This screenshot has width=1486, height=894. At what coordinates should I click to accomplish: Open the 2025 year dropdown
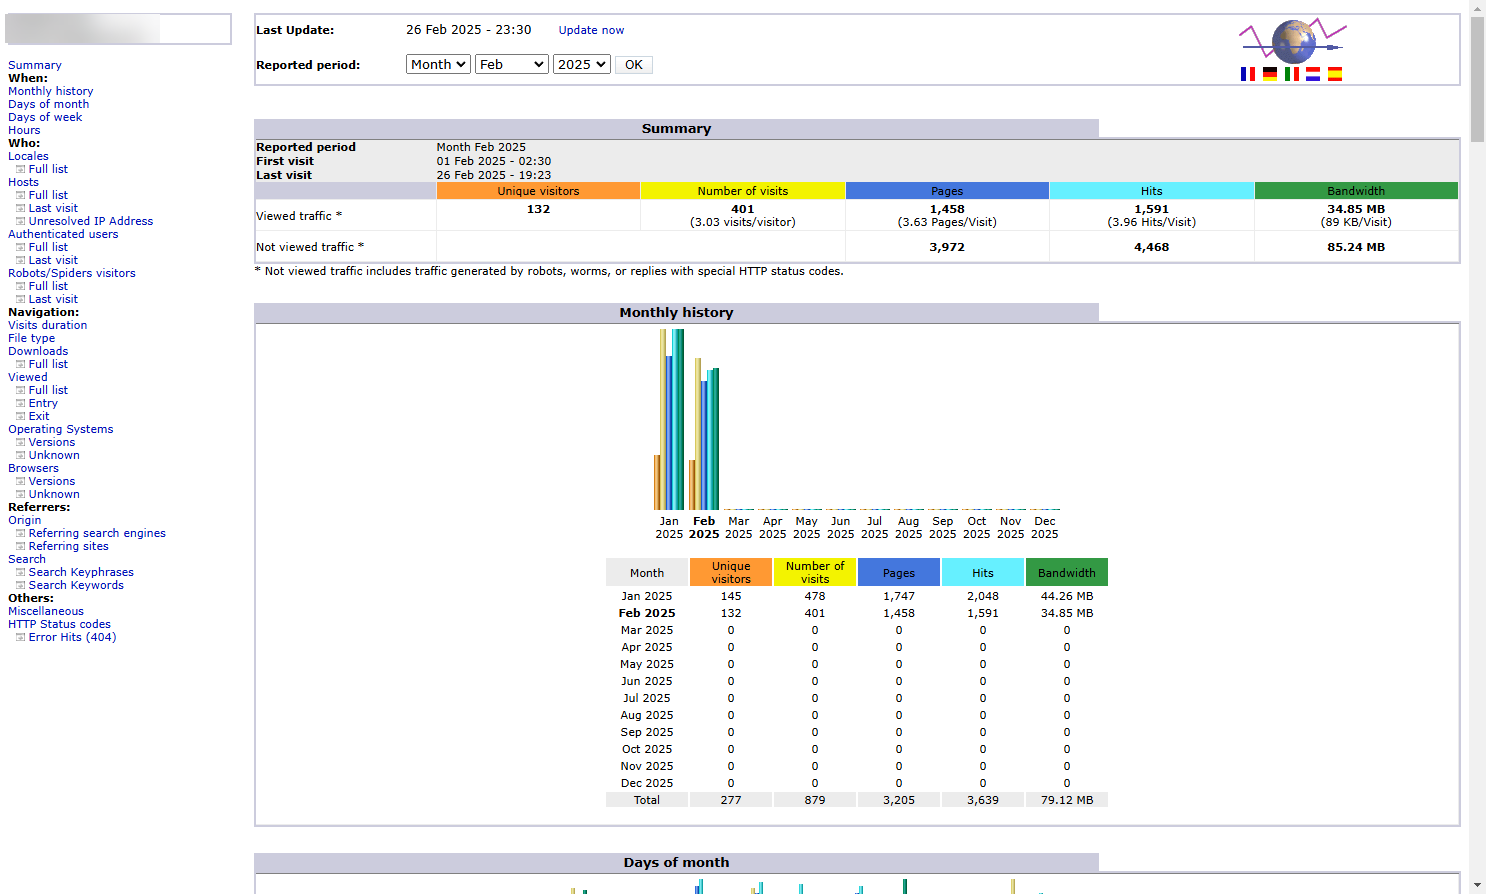(x=581, y=64)
